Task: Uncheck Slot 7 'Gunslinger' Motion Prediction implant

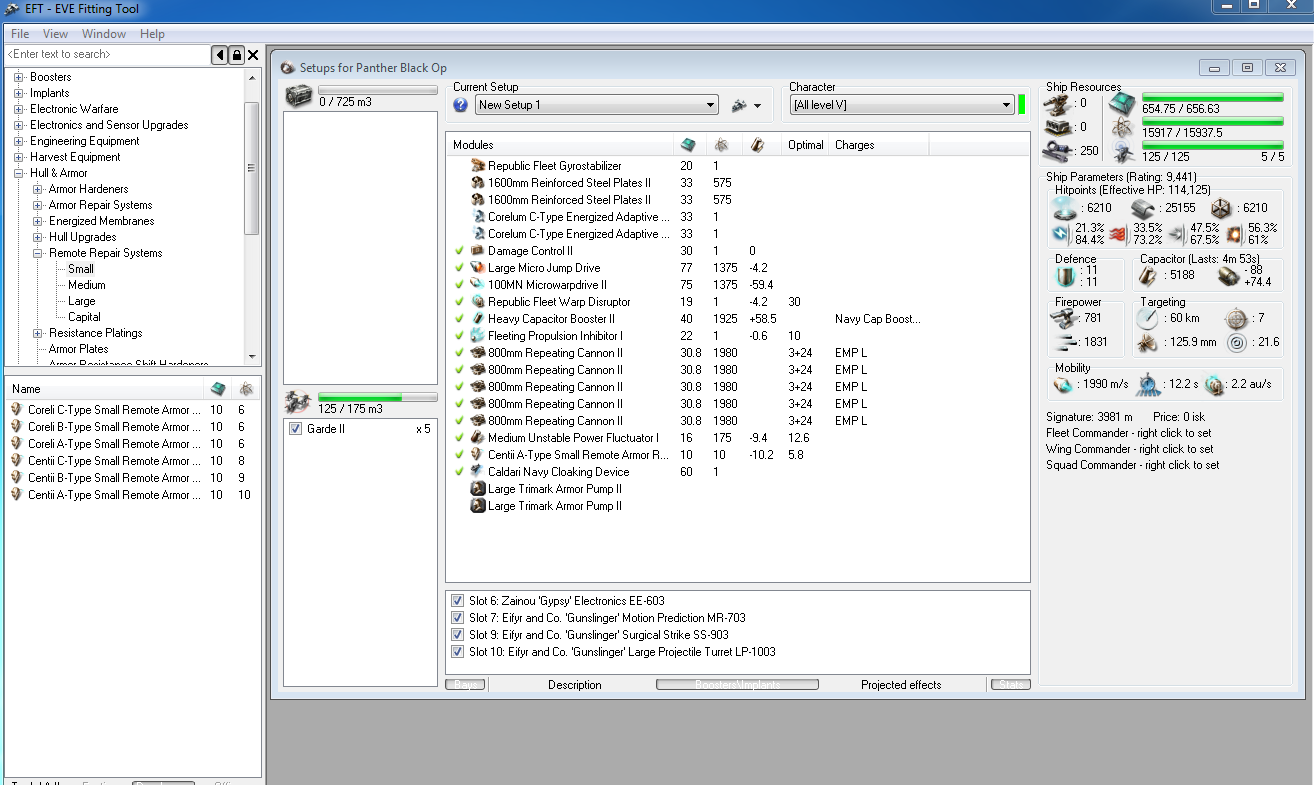Action: [457, 618]
